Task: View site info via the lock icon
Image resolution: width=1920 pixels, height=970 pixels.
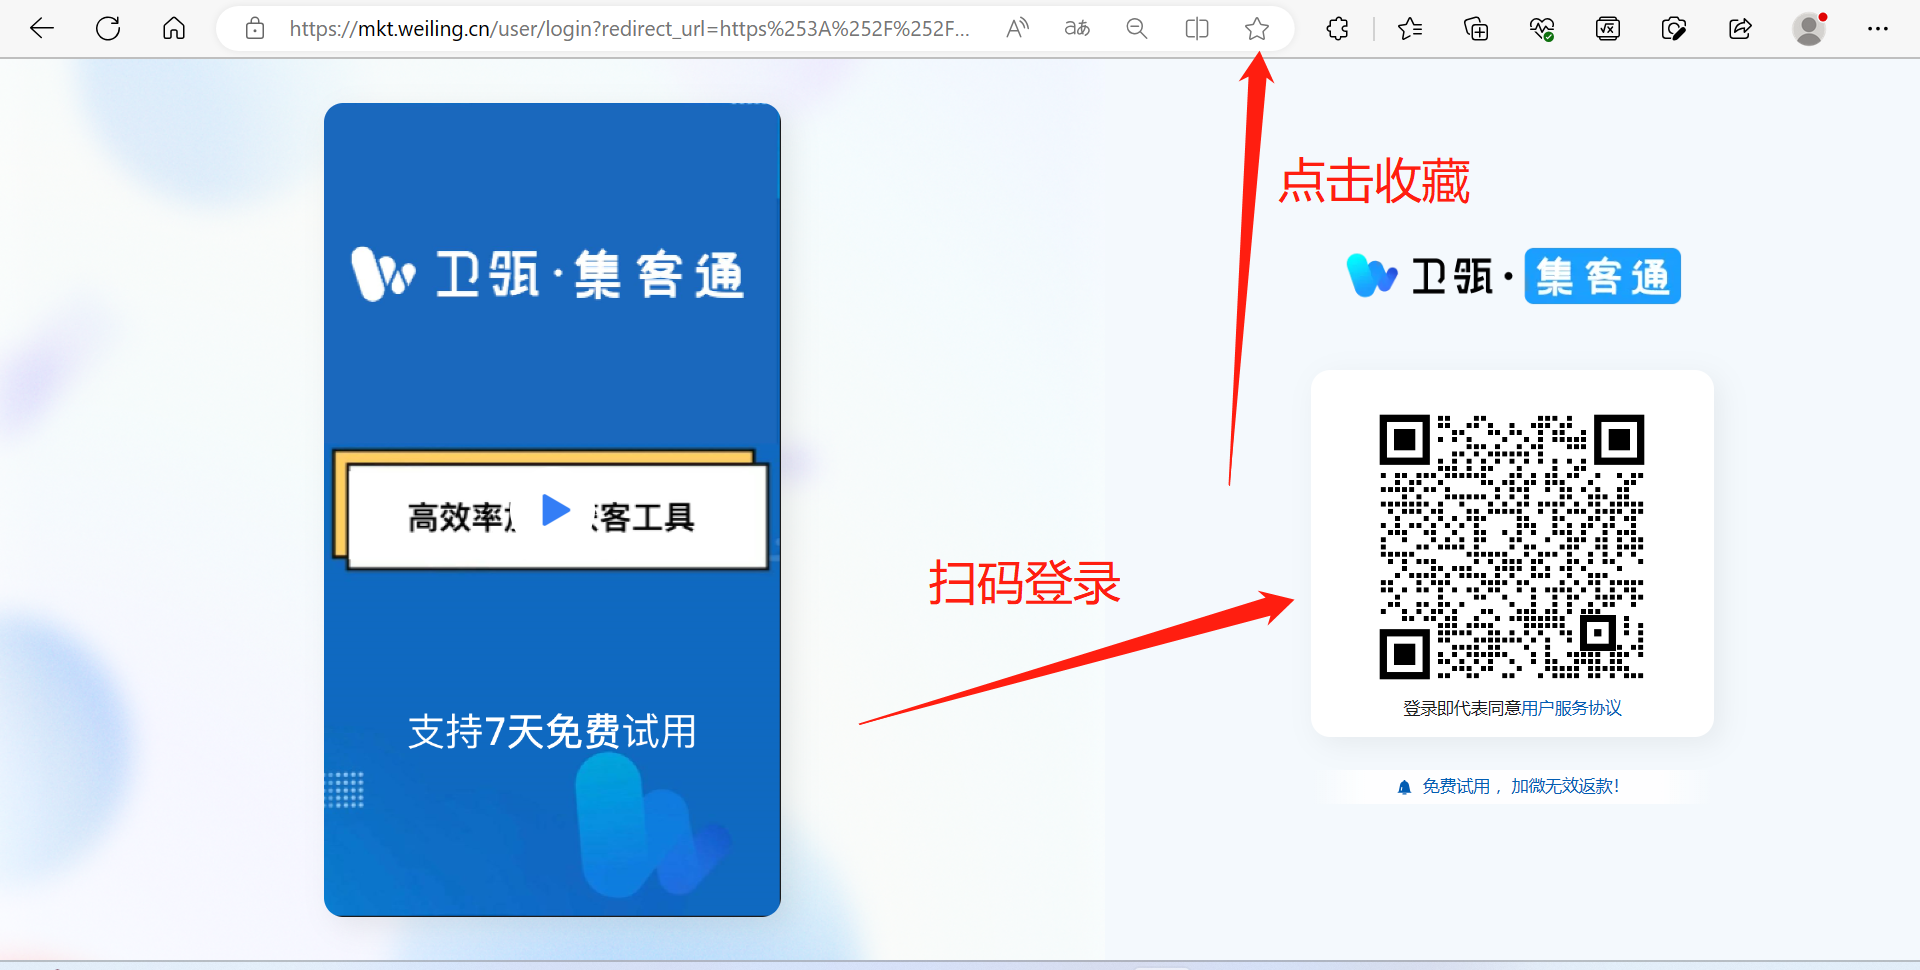Action: click(x=255, y=28)
